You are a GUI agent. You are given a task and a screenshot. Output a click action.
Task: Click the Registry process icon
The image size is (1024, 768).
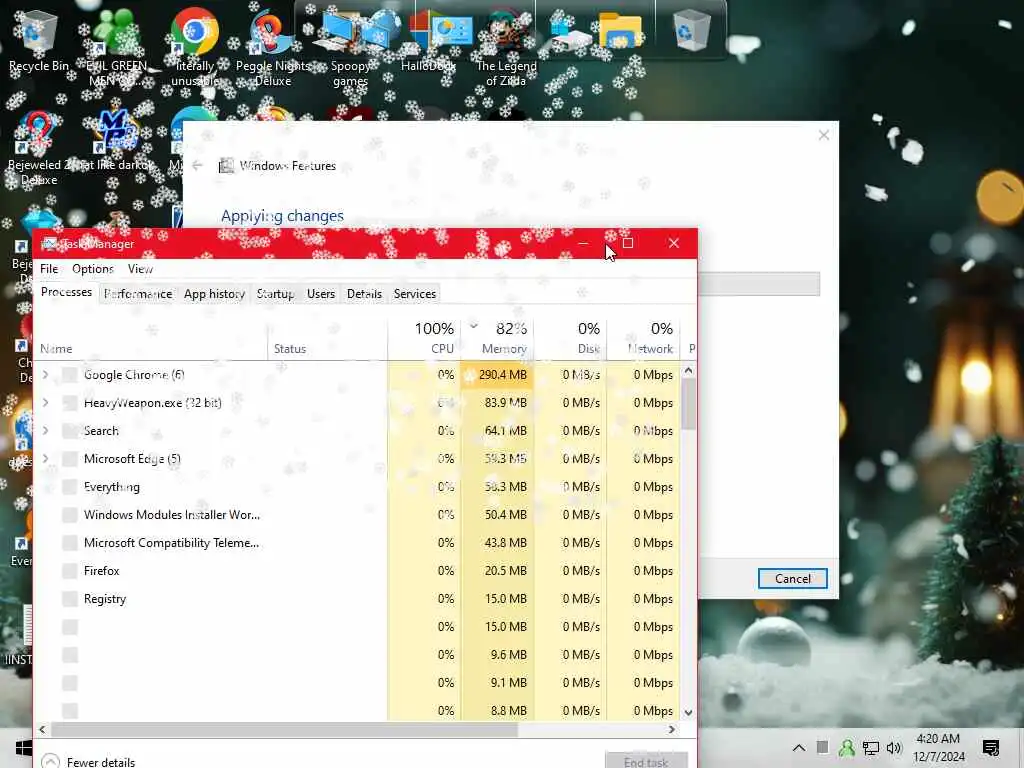click(70, 599)
